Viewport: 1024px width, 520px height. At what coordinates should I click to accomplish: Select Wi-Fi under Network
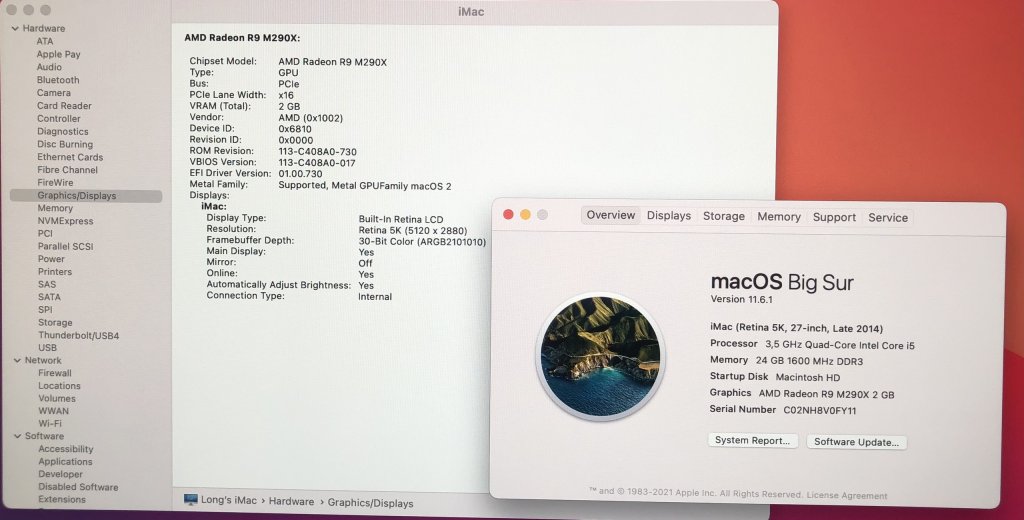pos(50,423)
